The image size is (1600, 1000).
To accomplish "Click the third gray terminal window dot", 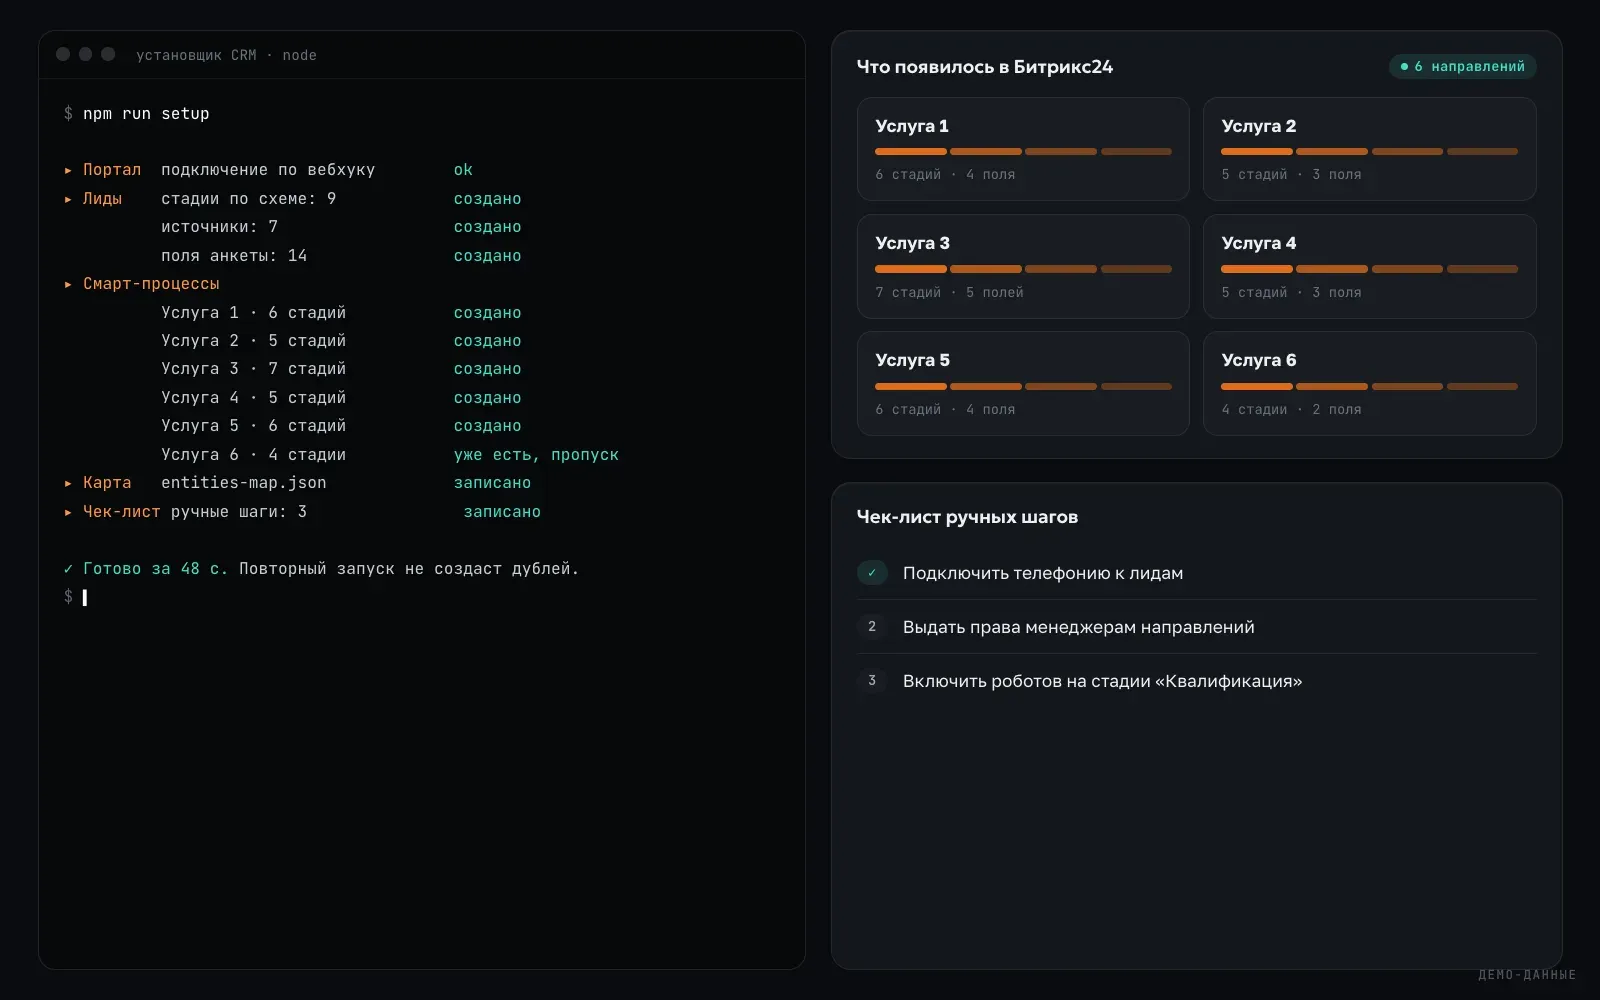I will [108, 54].
